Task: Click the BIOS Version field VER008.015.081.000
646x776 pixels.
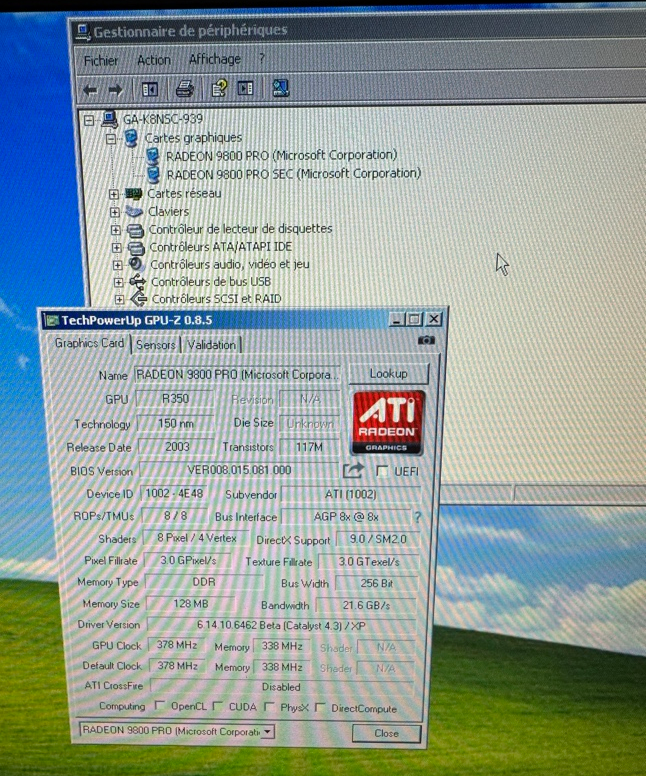Action: [239, 470]
